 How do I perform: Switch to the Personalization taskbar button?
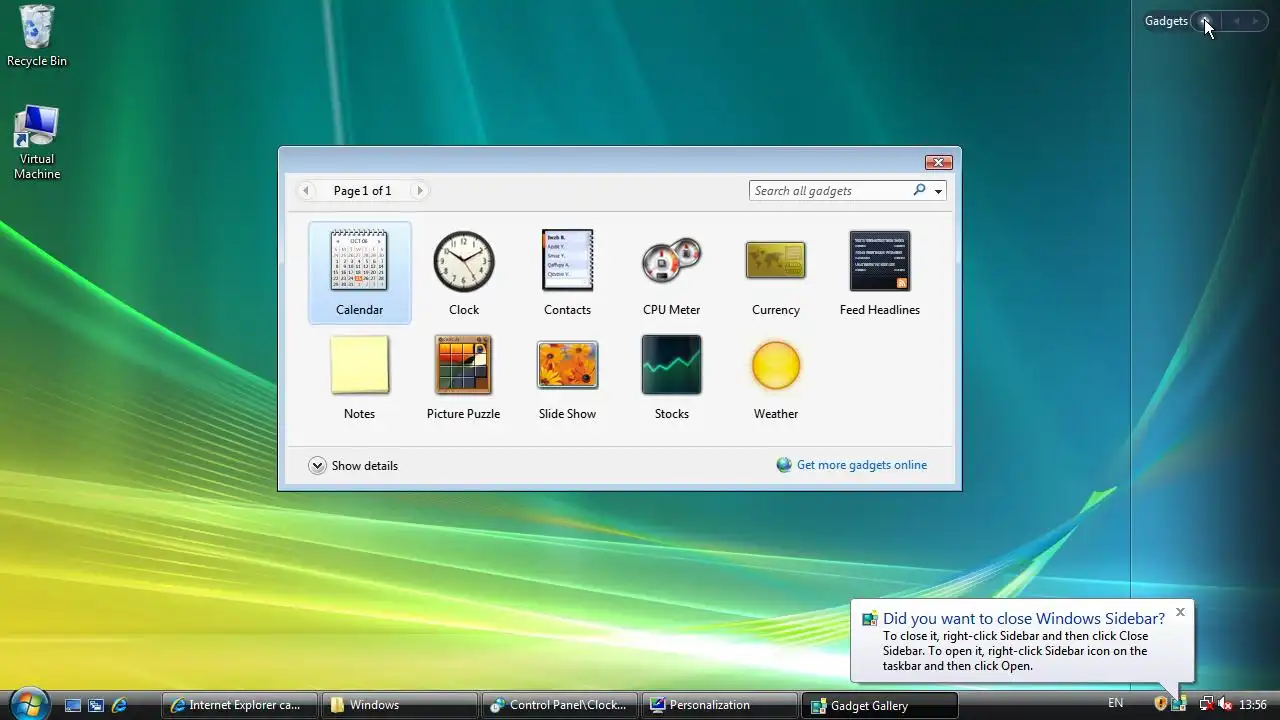point(719,705)
